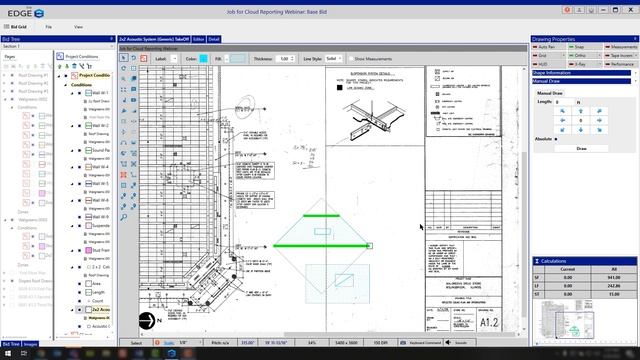The width and height of the screenshot is (640, 360).
Task: Click the pink Stud Fram condition icon
Action: point(88,250)
